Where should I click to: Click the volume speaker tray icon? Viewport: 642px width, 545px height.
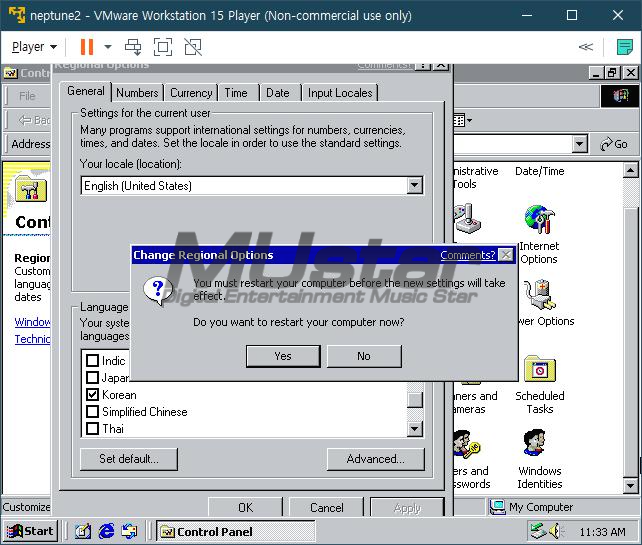coord(556,531)
